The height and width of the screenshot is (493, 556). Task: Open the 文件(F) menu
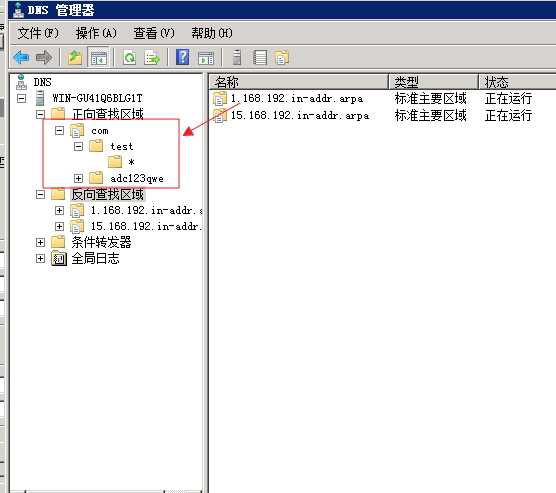click(38, 33)
